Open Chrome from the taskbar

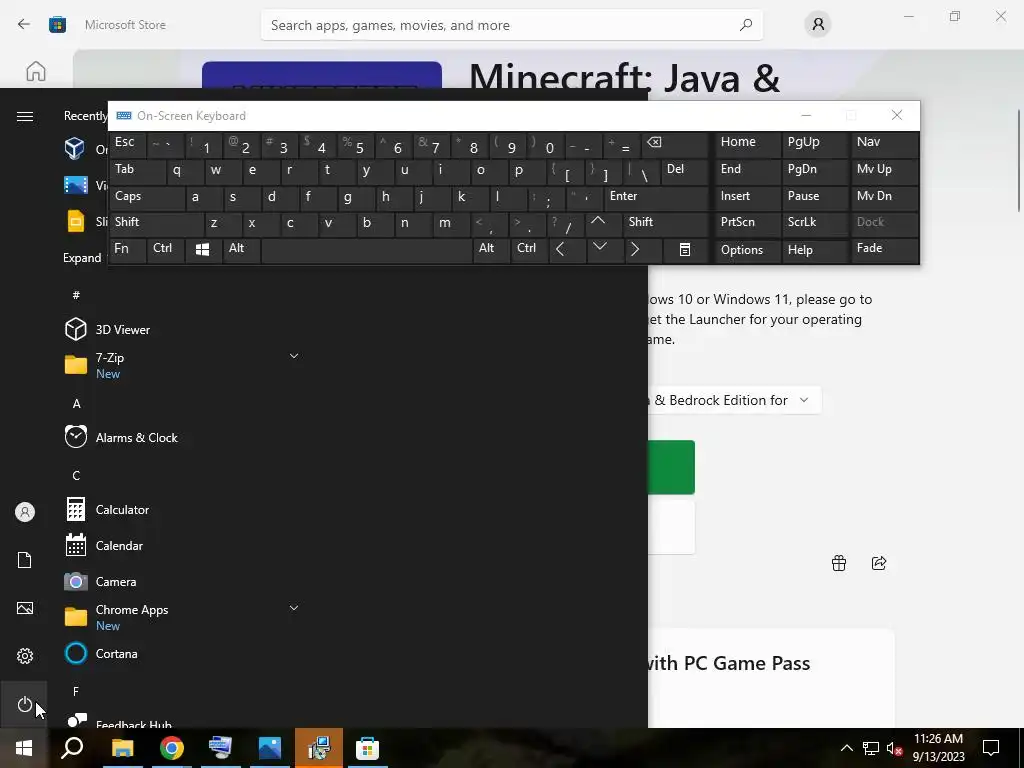pos(172,748)
